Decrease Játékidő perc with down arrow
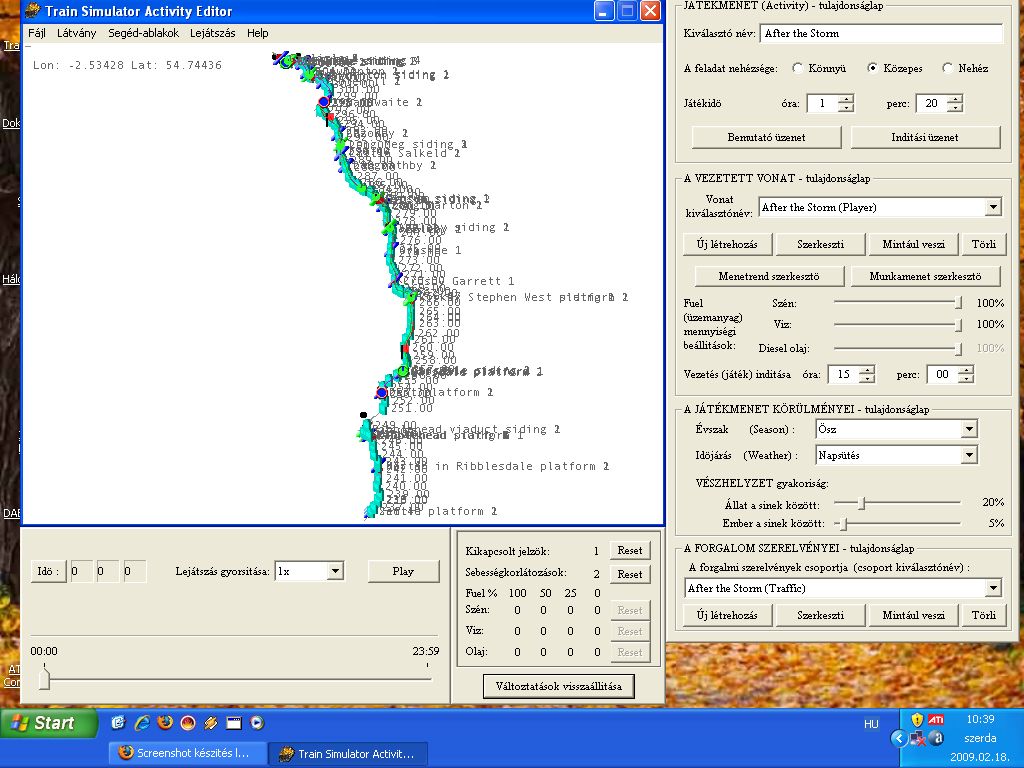 click(955, 107)
